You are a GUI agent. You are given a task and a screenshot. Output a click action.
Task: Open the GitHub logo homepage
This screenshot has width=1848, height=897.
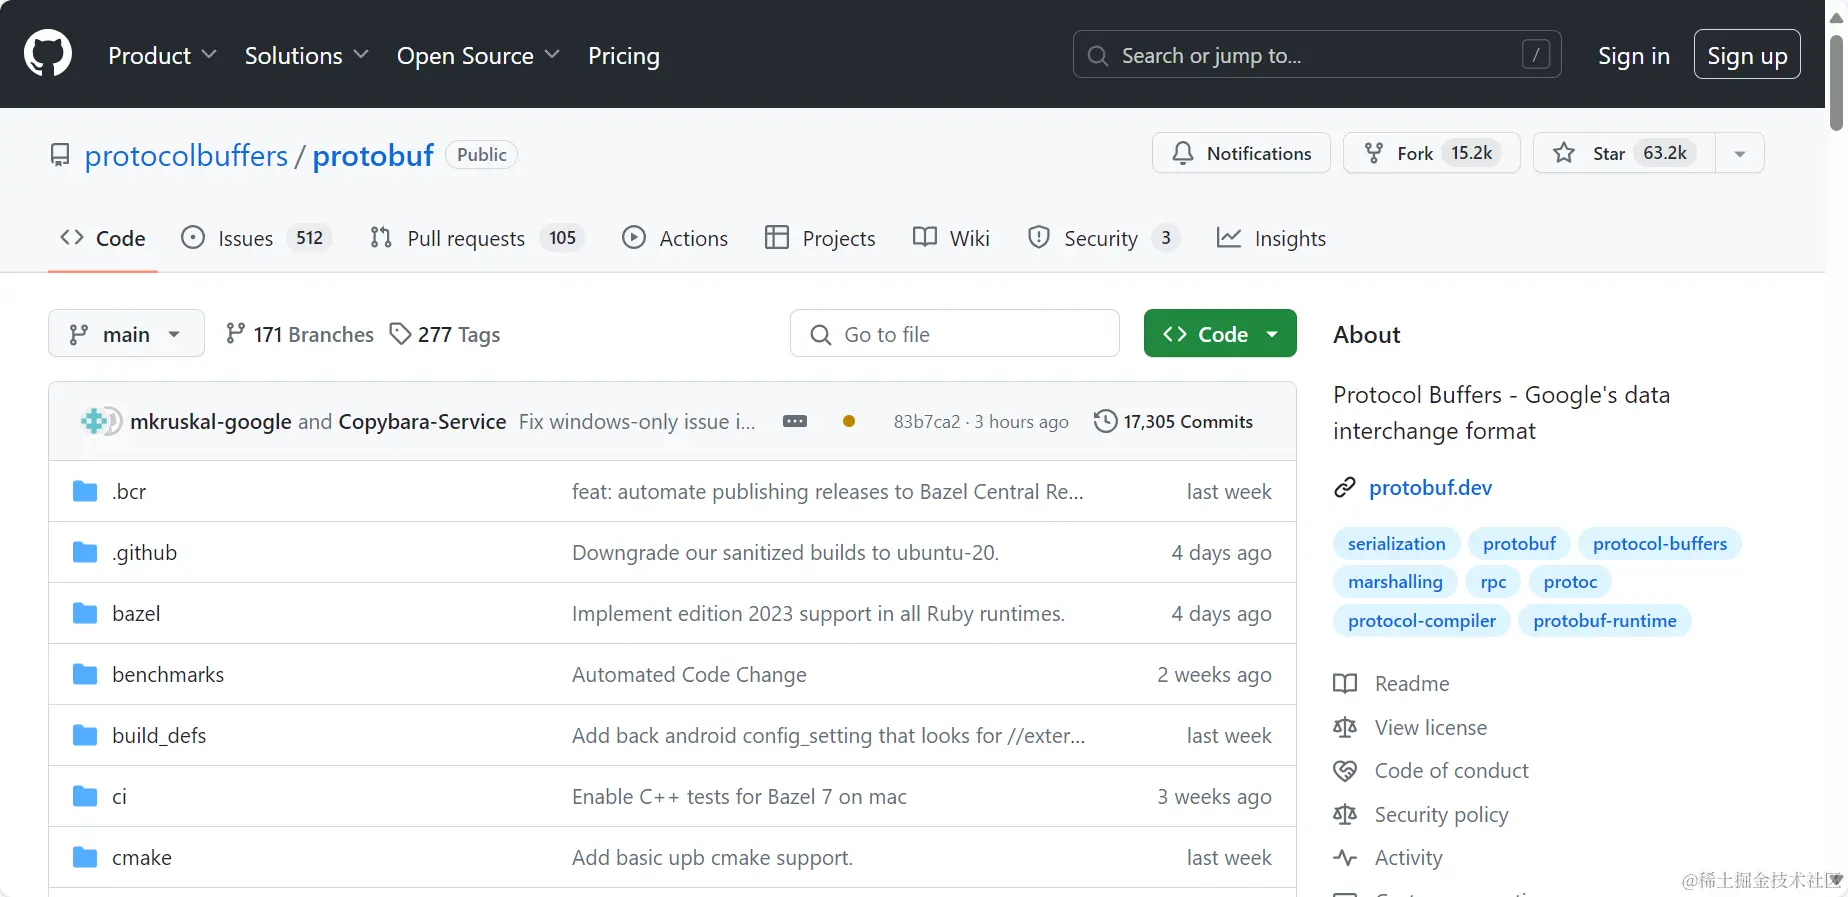click(48, 54)
